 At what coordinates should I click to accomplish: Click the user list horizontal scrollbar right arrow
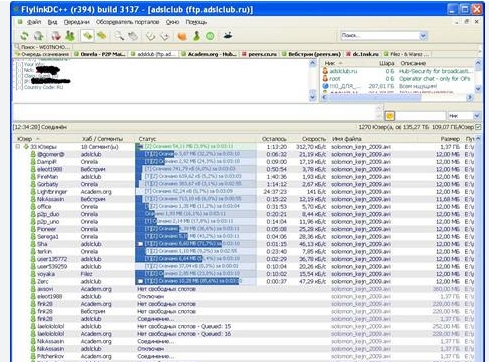[x=470, y=97]
